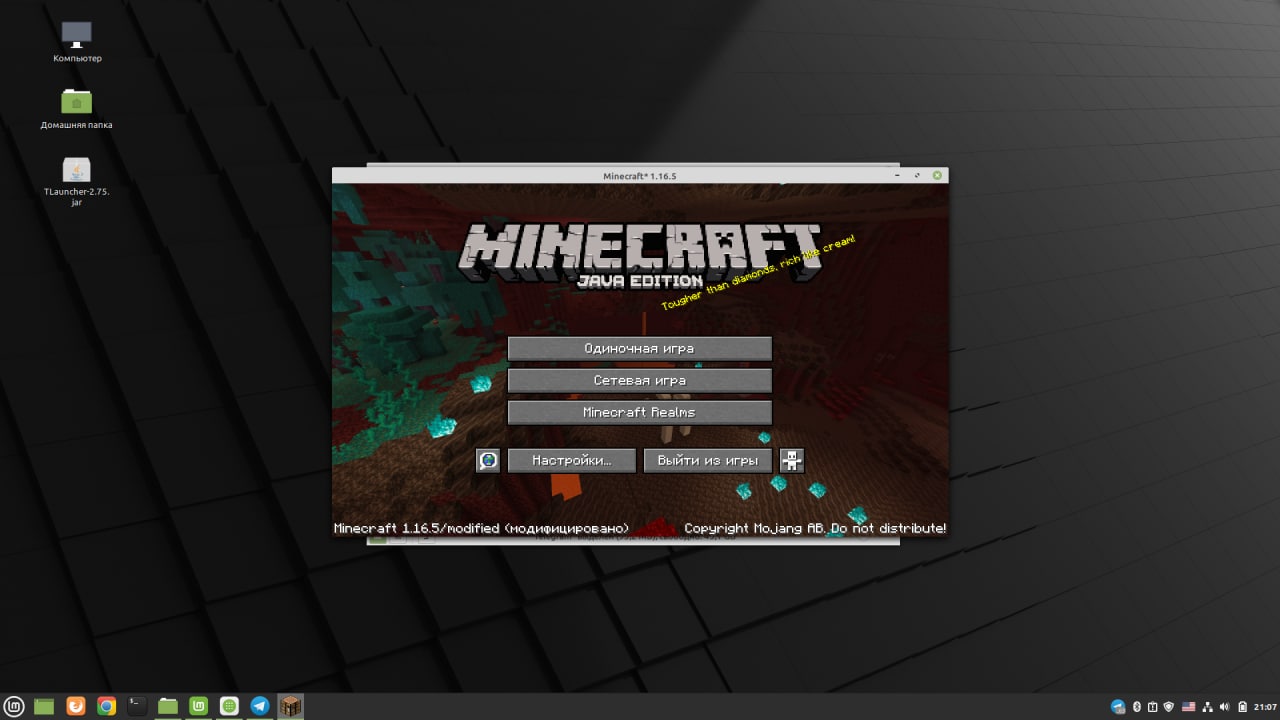Screen dimensions: 1280x720
Task: Click Выйти из игры to quit
Action: tap(708, 460)
